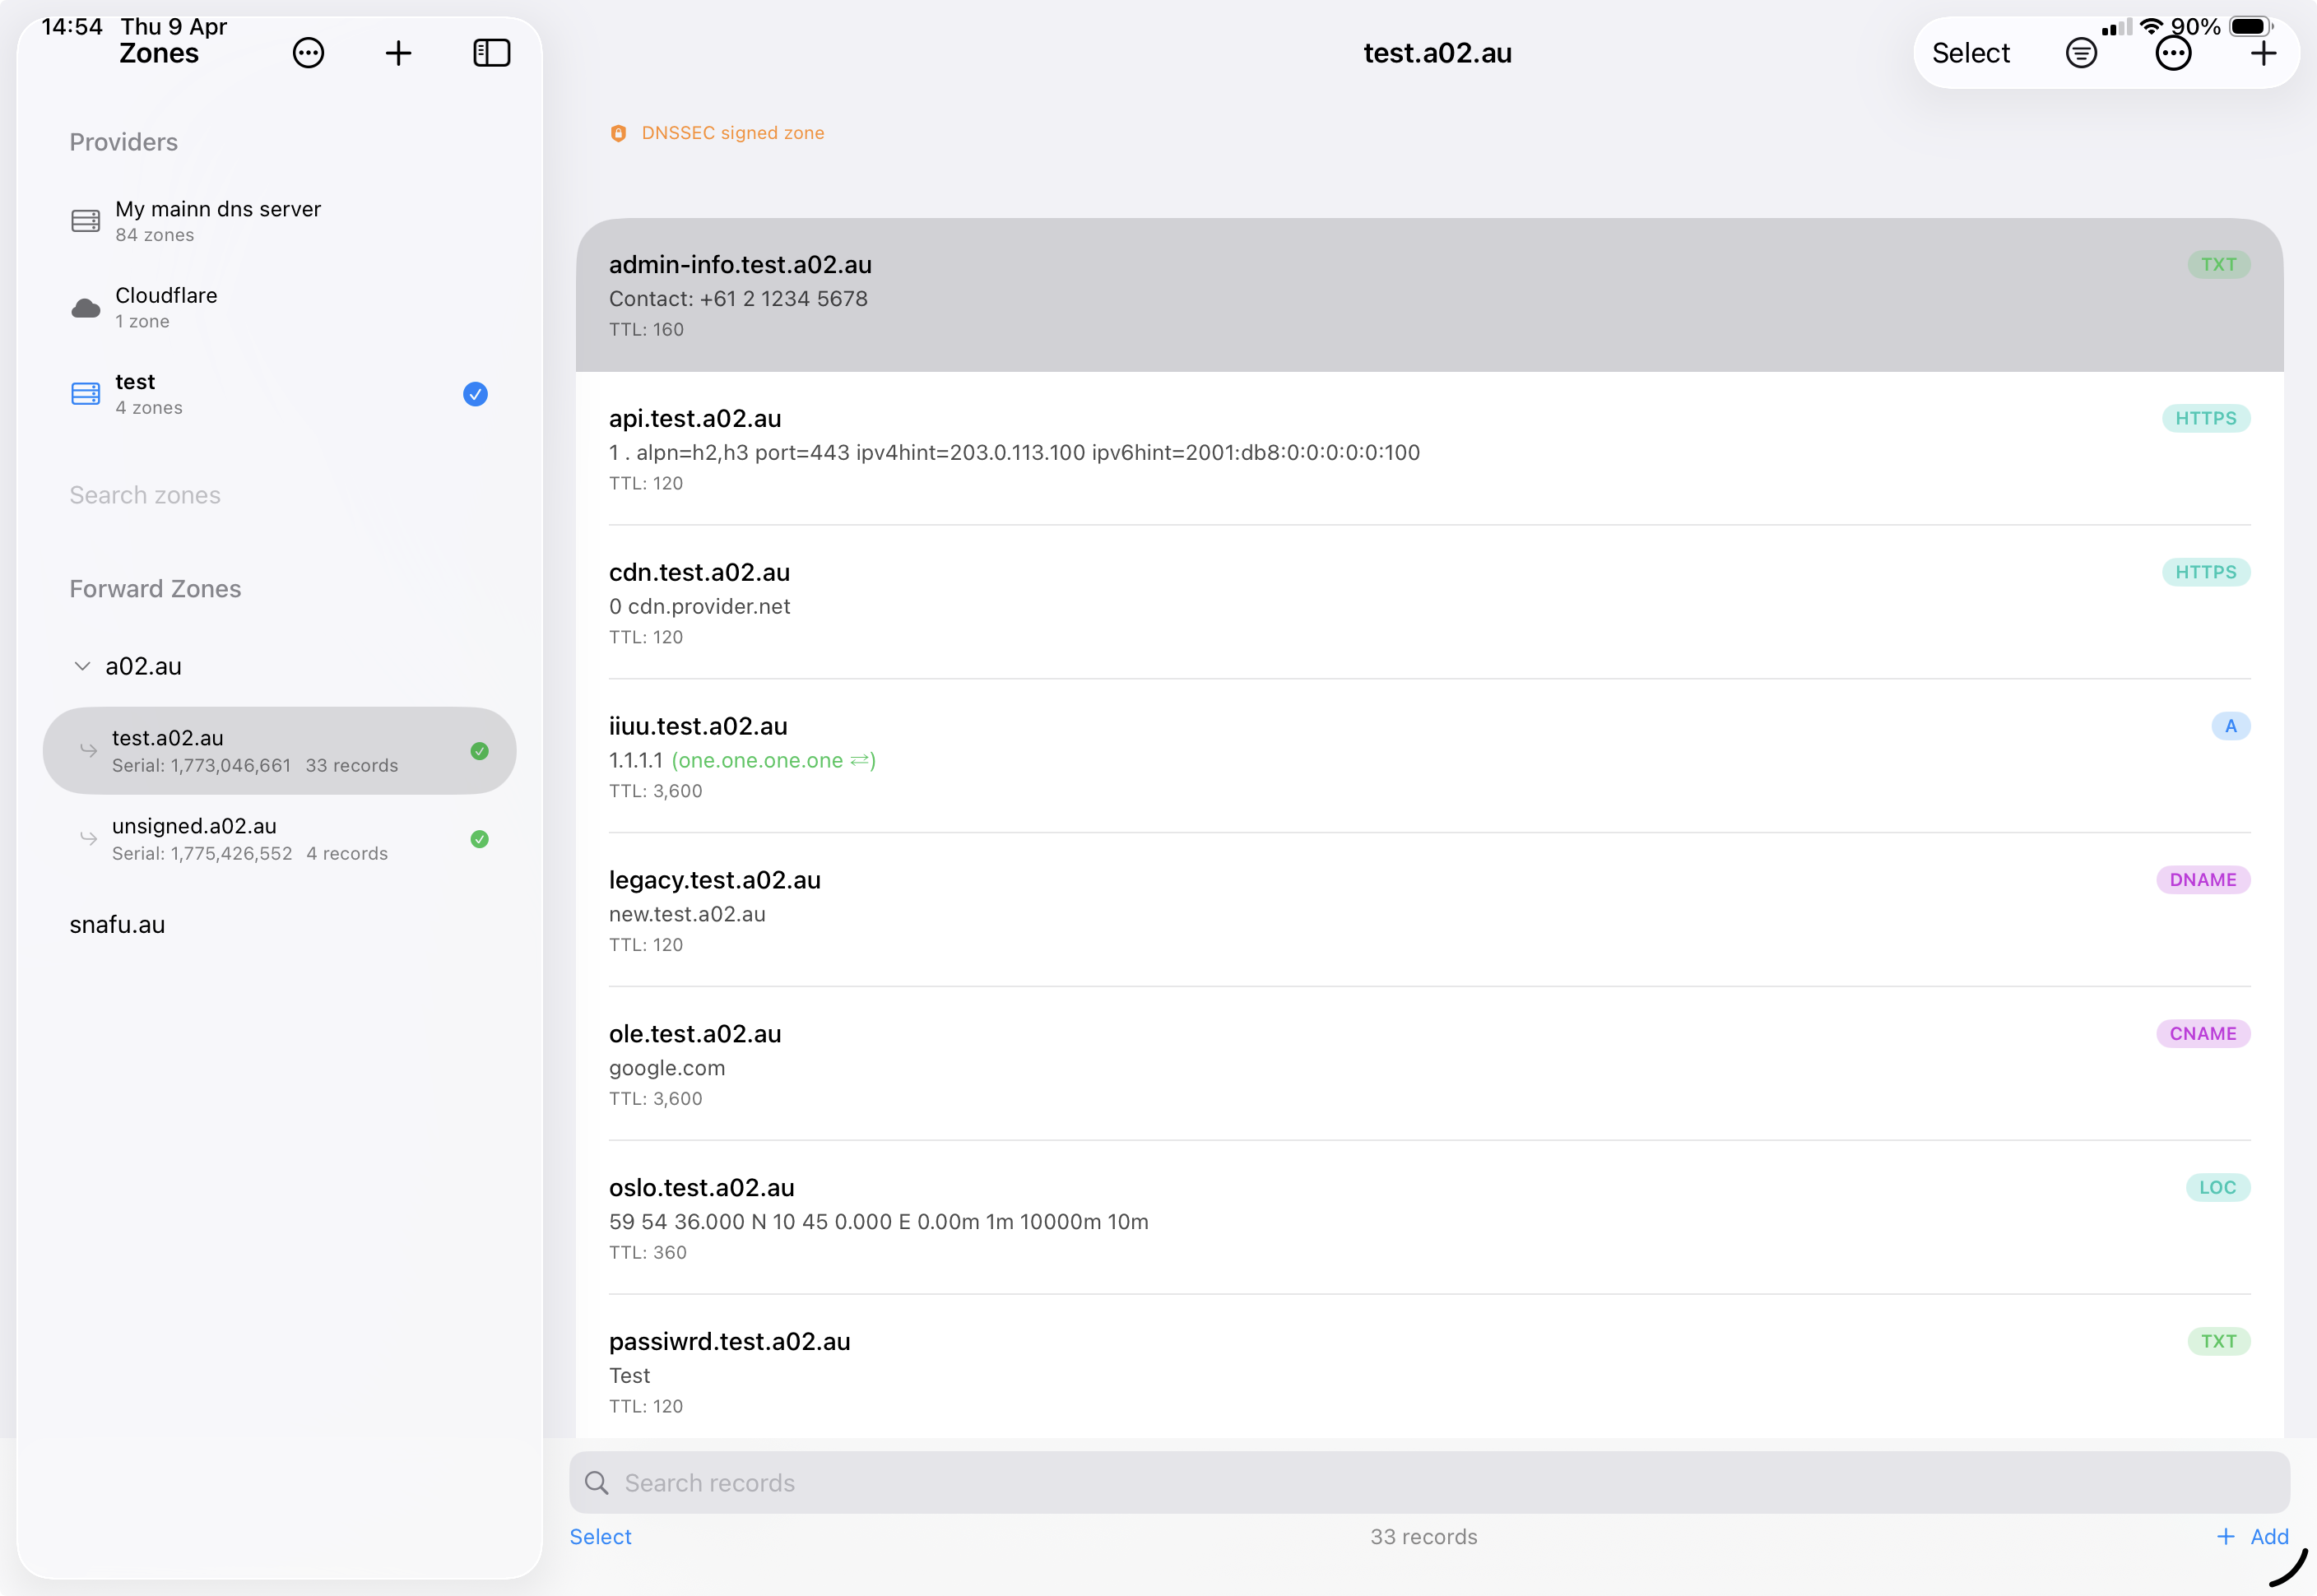Open the record filter icon

click(x=2081, y=53)
